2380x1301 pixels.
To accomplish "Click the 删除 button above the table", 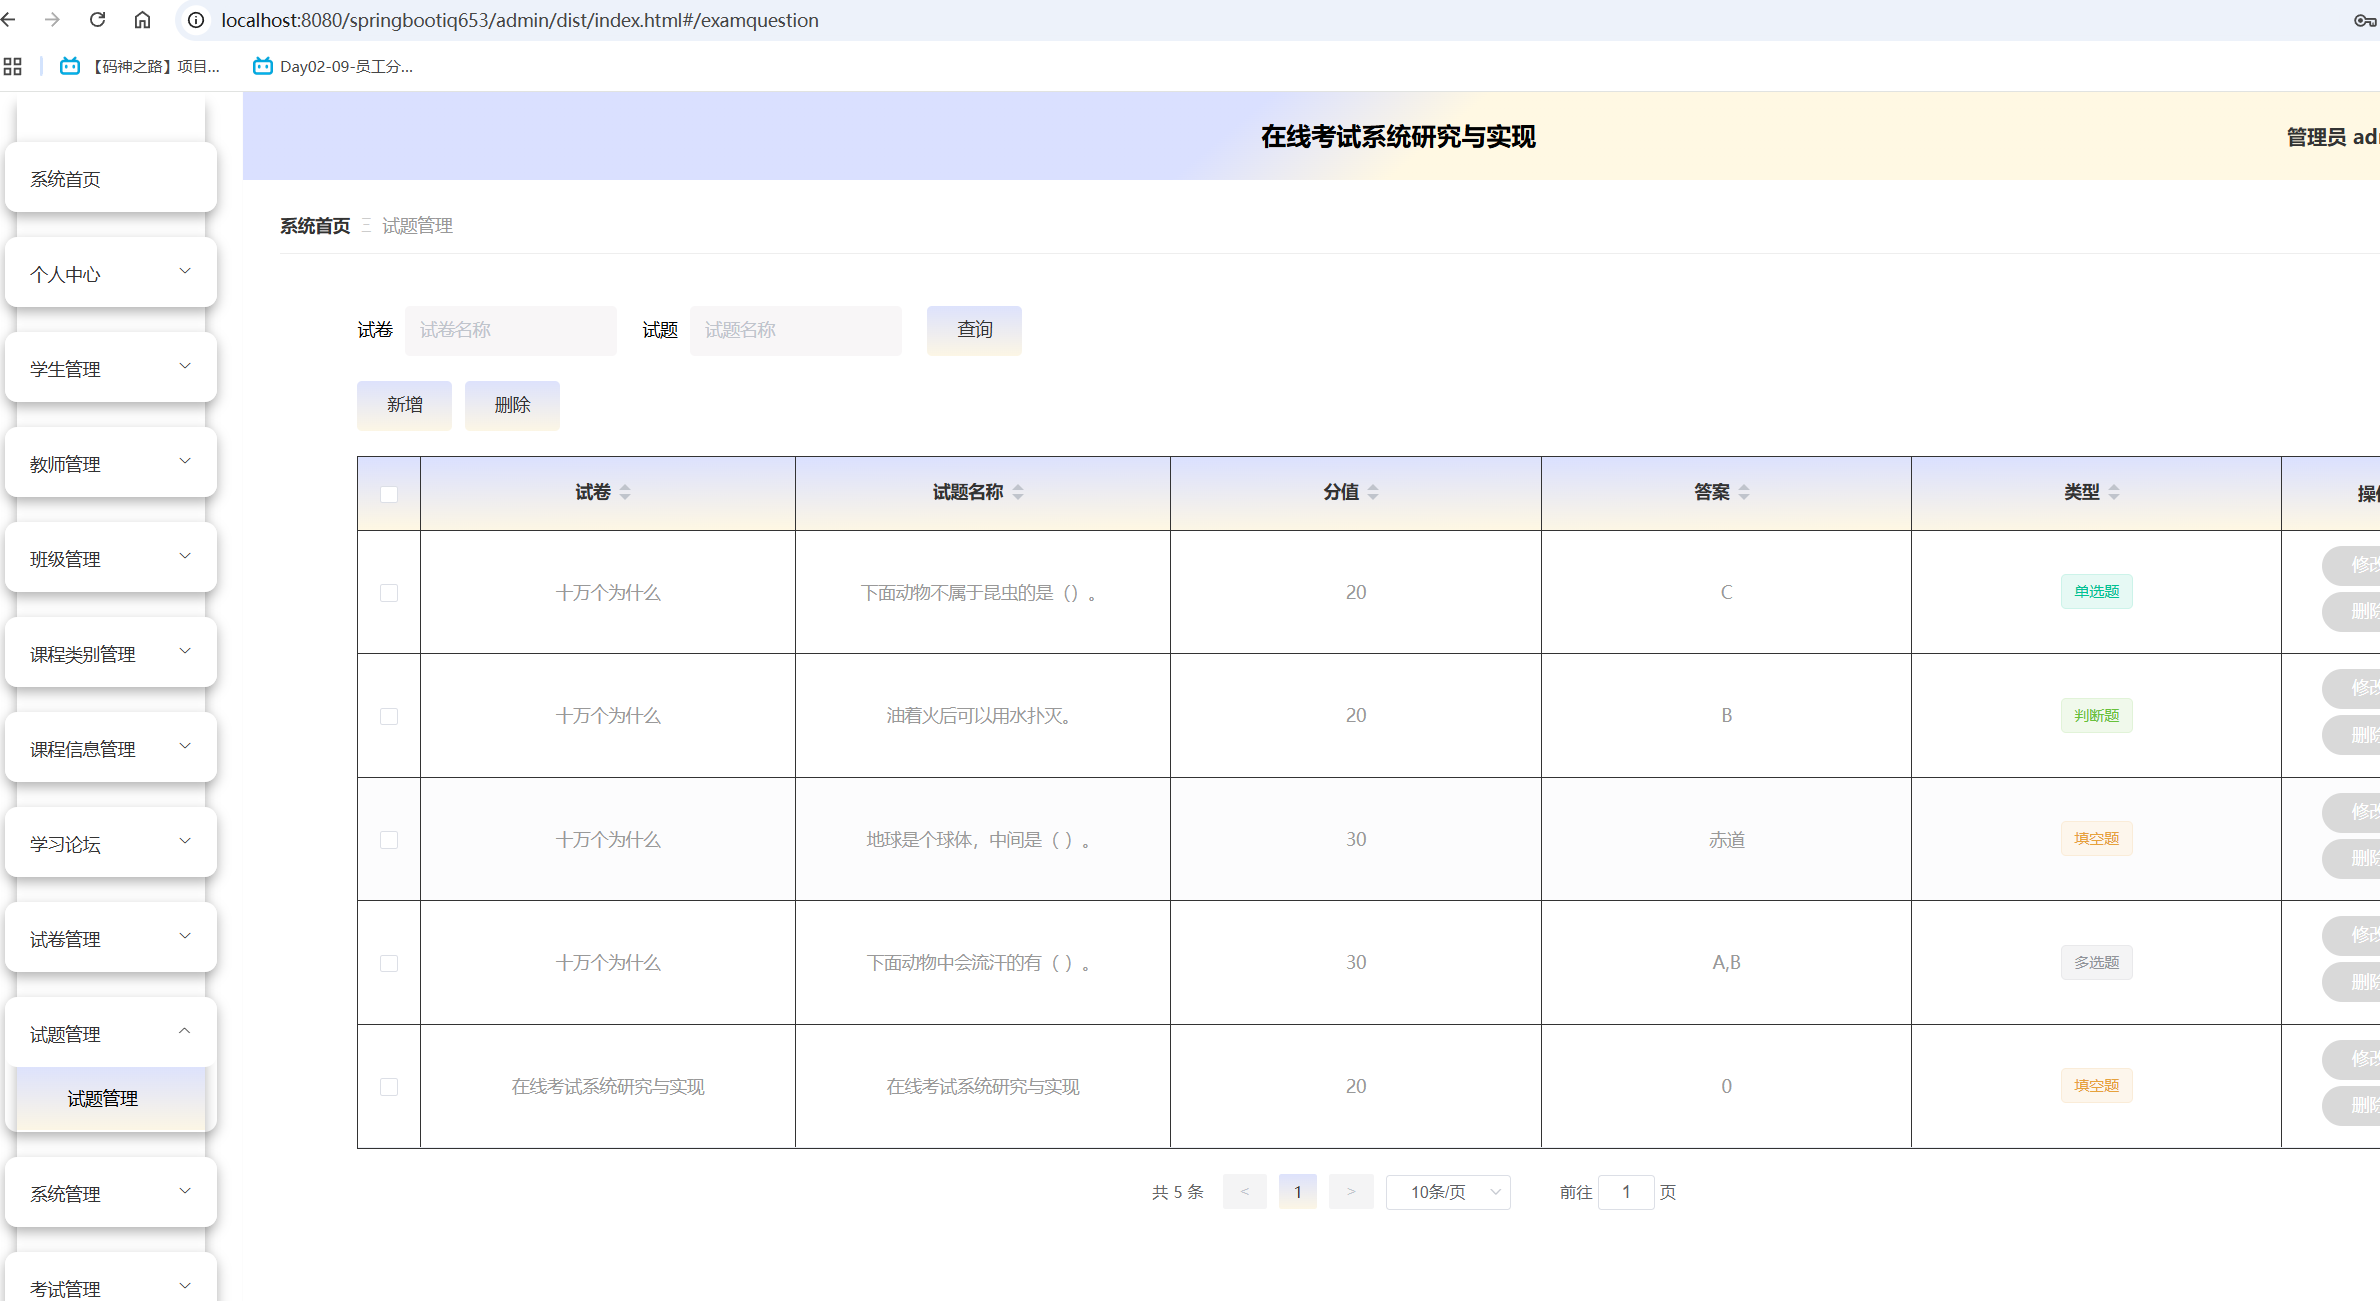I will (x=512, y=405).
